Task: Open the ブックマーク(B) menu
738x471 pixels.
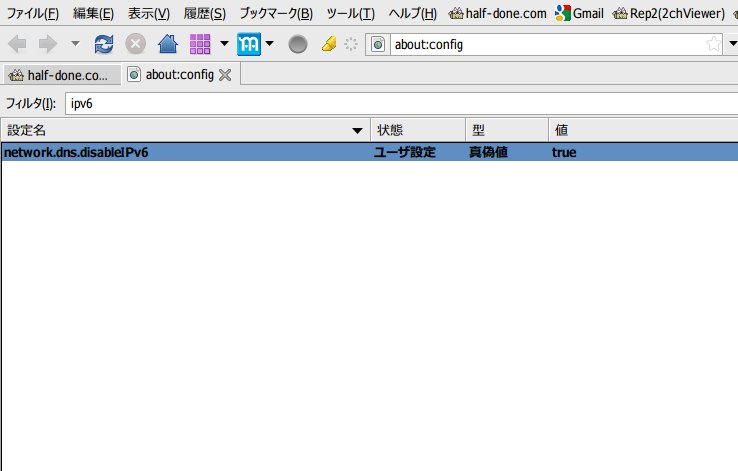Action: point(276,13)
